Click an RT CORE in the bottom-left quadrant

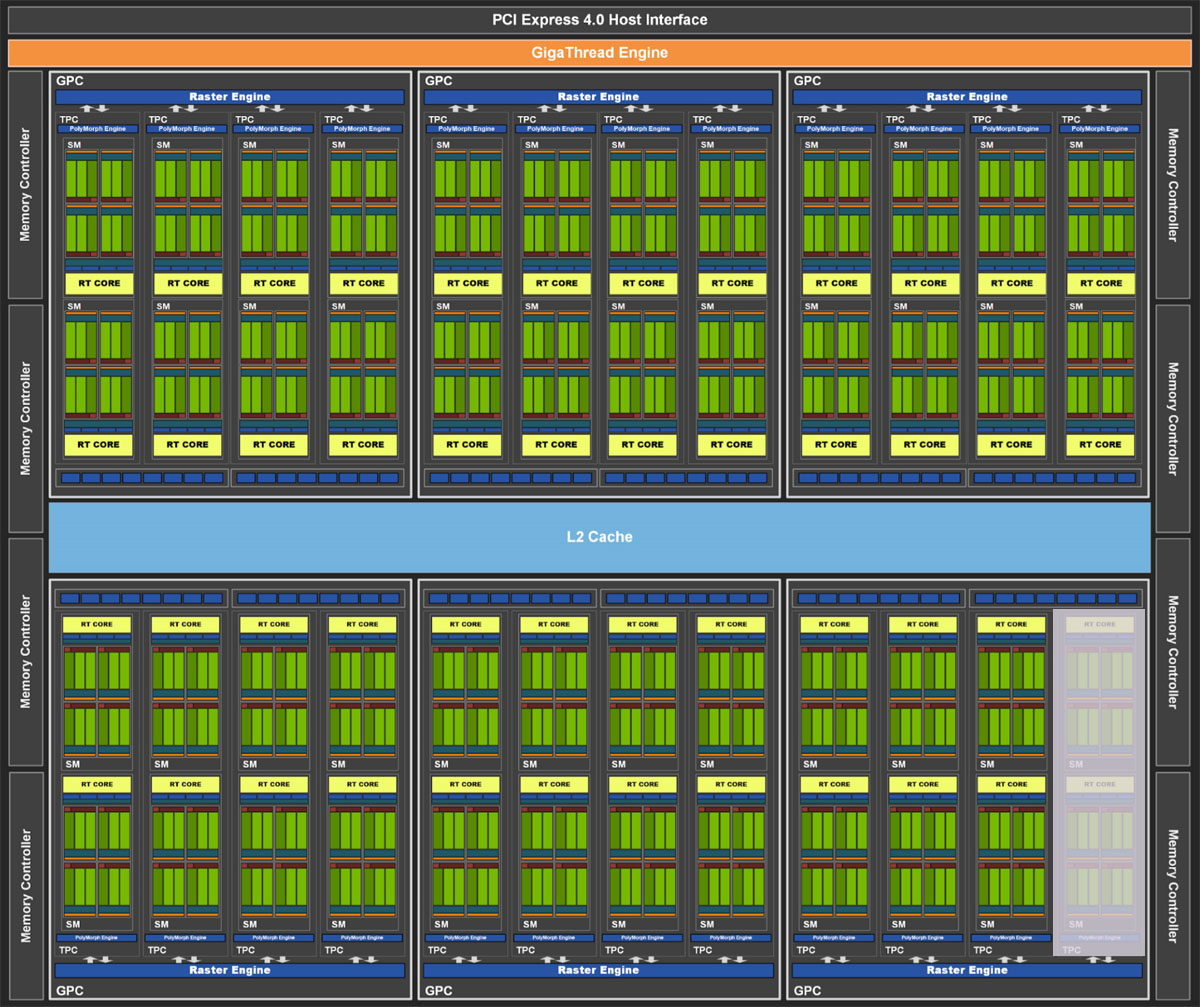click(x=97, y=623)
